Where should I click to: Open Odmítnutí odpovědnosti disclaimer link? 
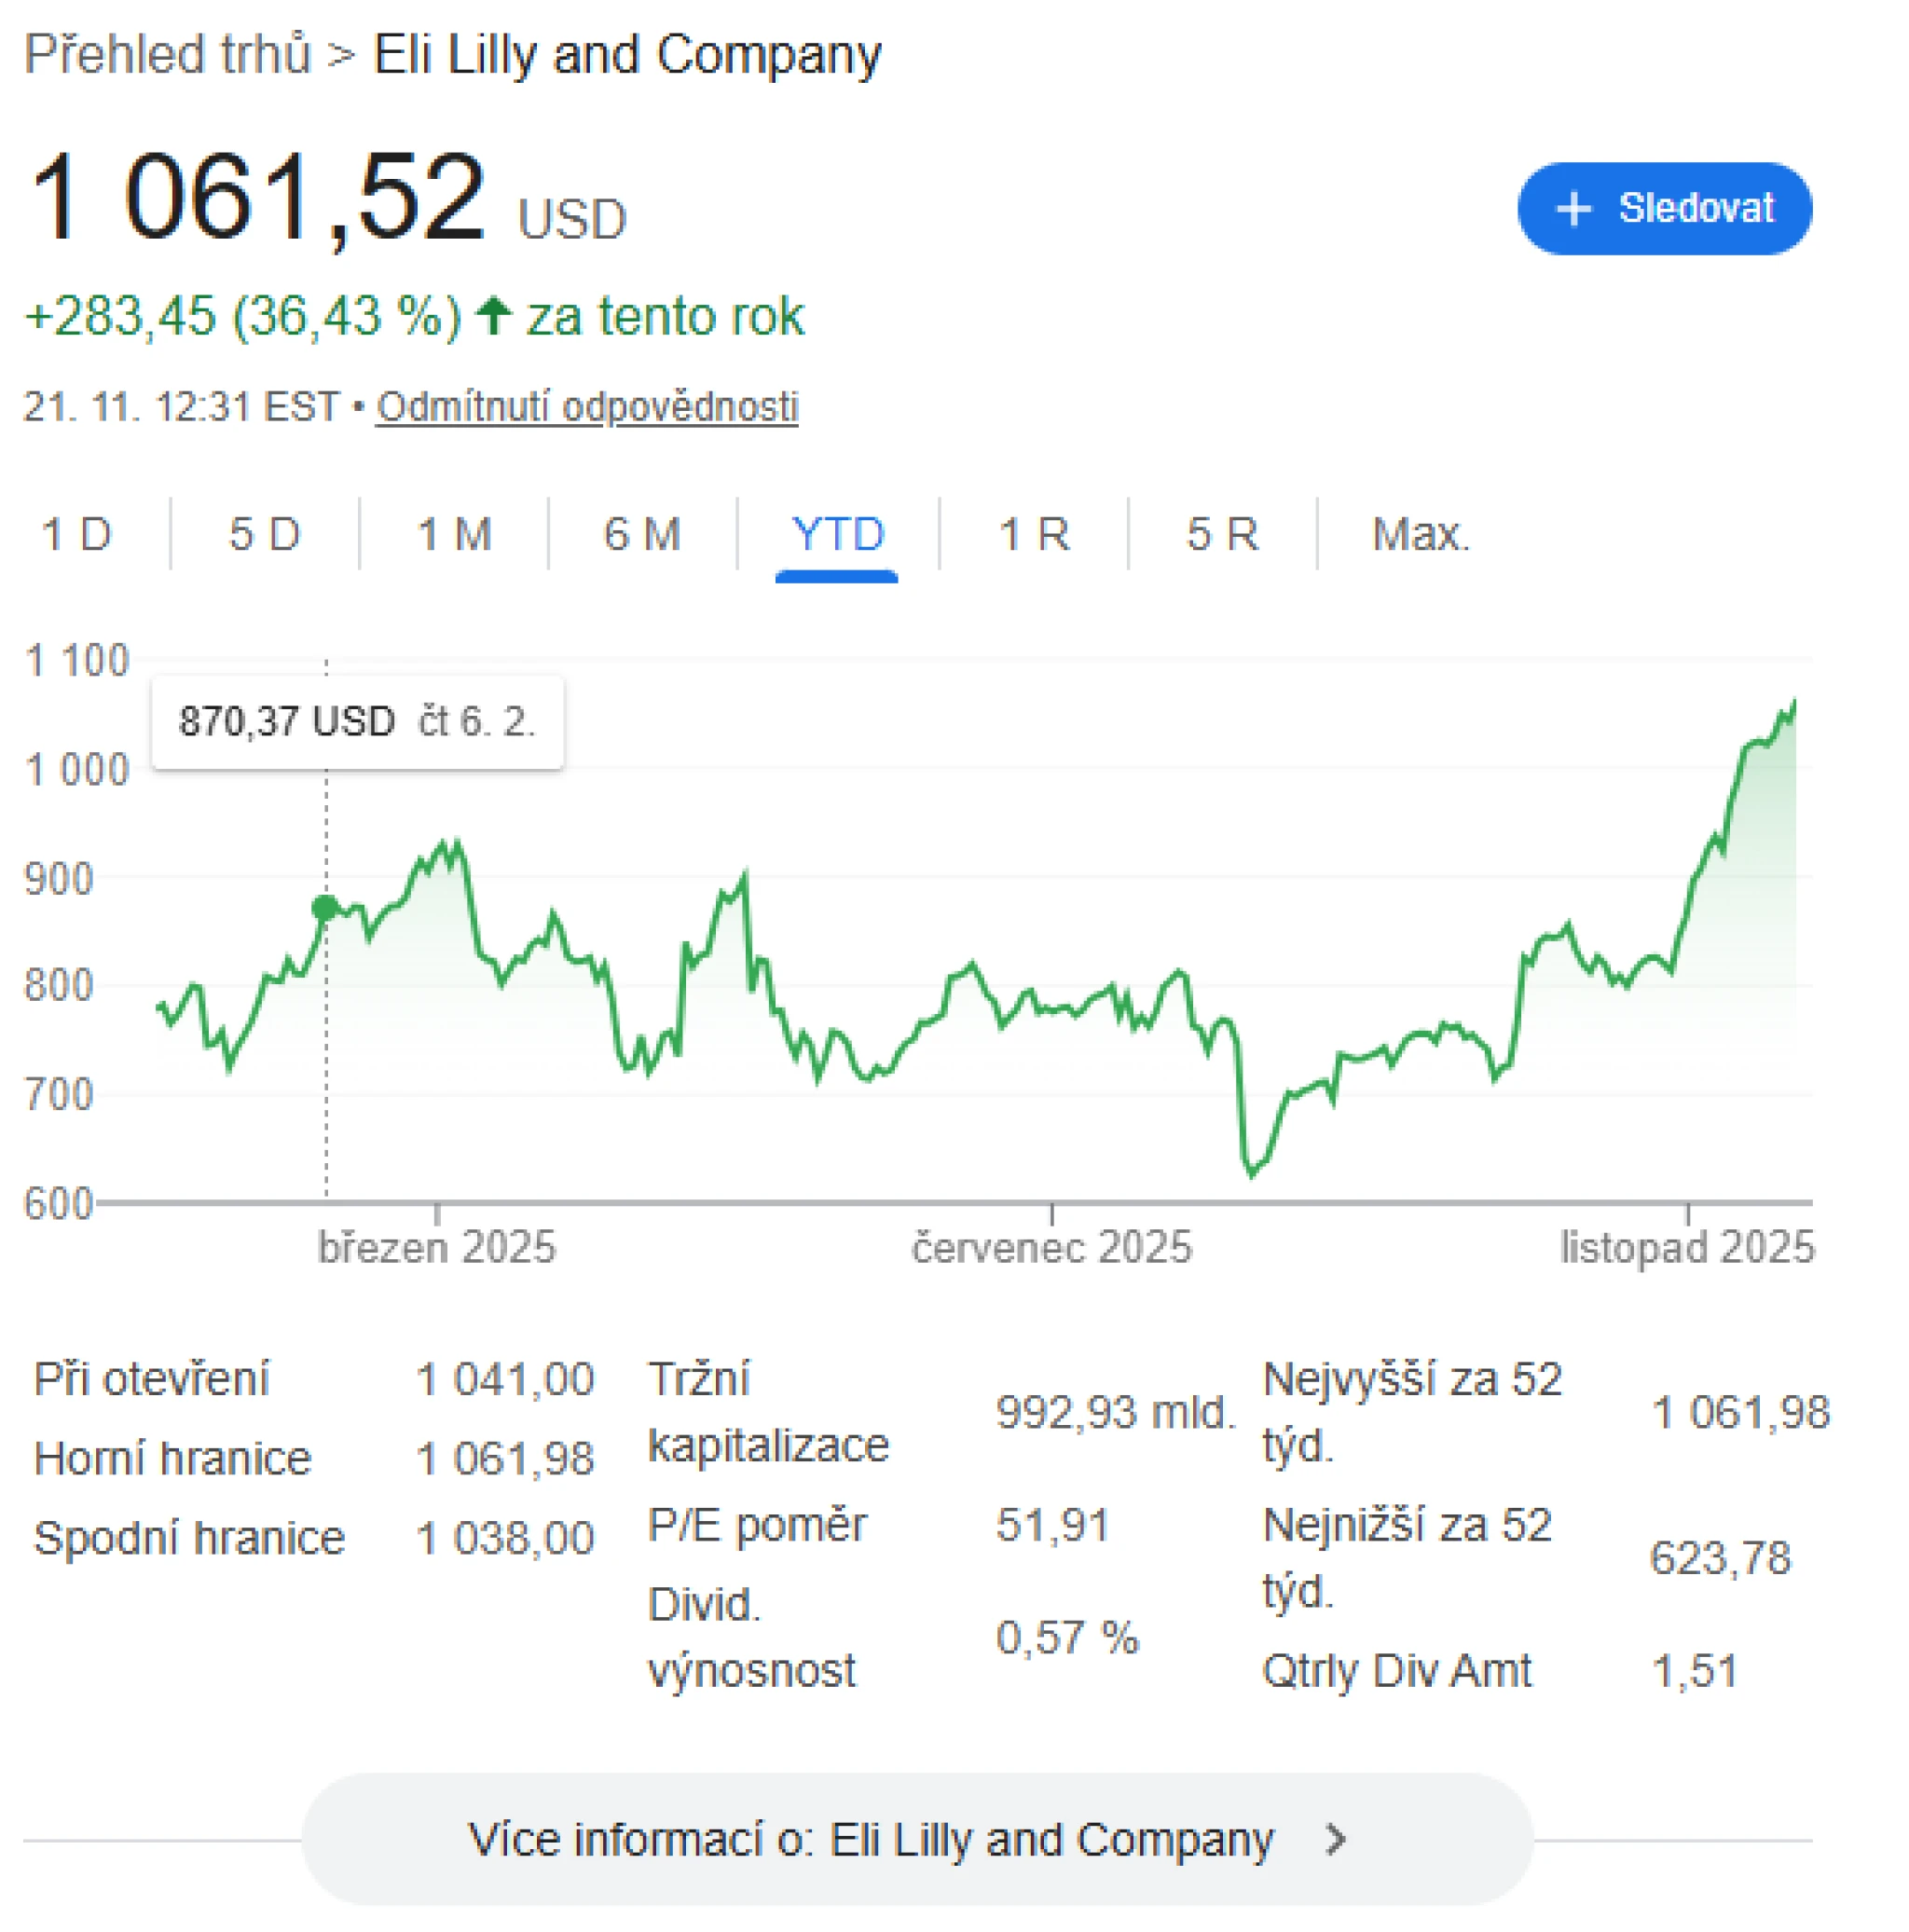tap(587, 407)
